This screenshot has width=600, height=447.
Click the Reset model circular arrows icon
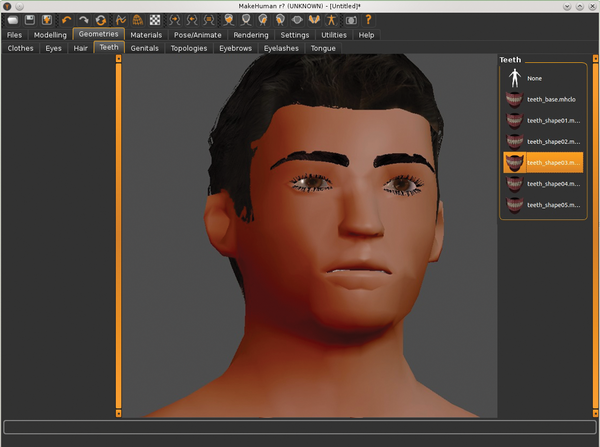click(101, 20)
